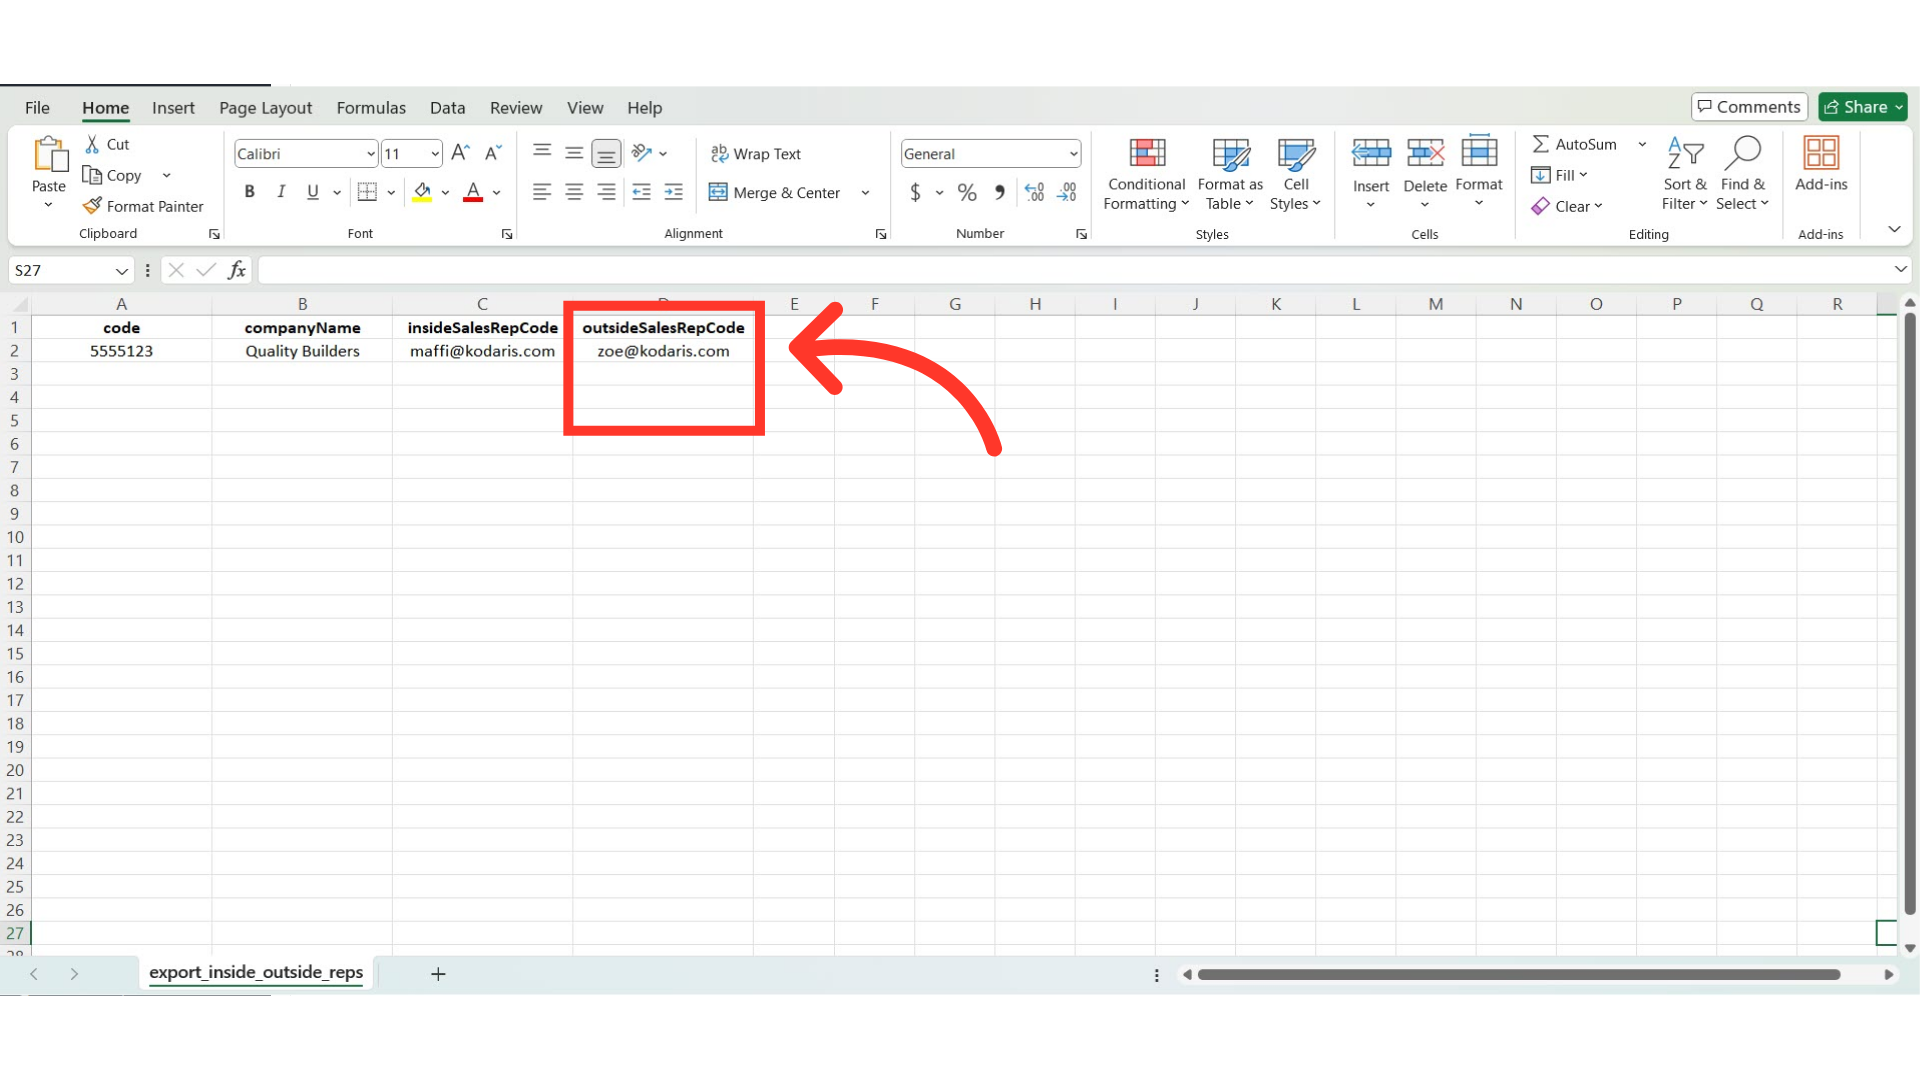This screenshot has width=1920, height=1080.
Task: Switch to the Formulas tab
Action: pos(371,108)
